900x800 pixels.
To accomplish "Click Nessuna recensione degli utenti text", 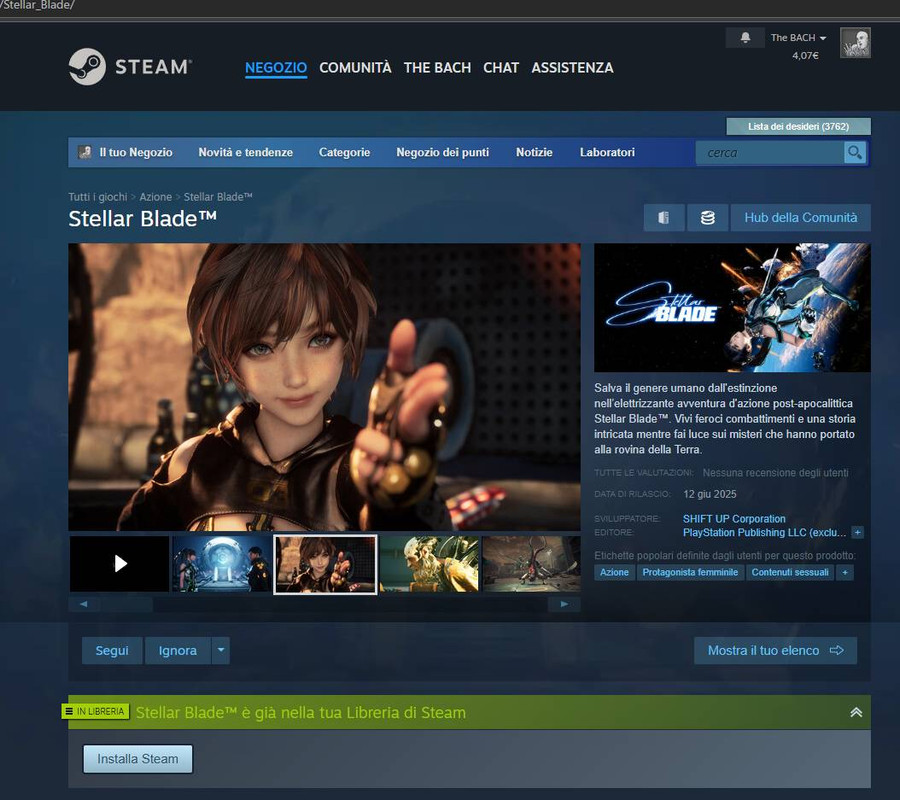I will tap(775, 473).
